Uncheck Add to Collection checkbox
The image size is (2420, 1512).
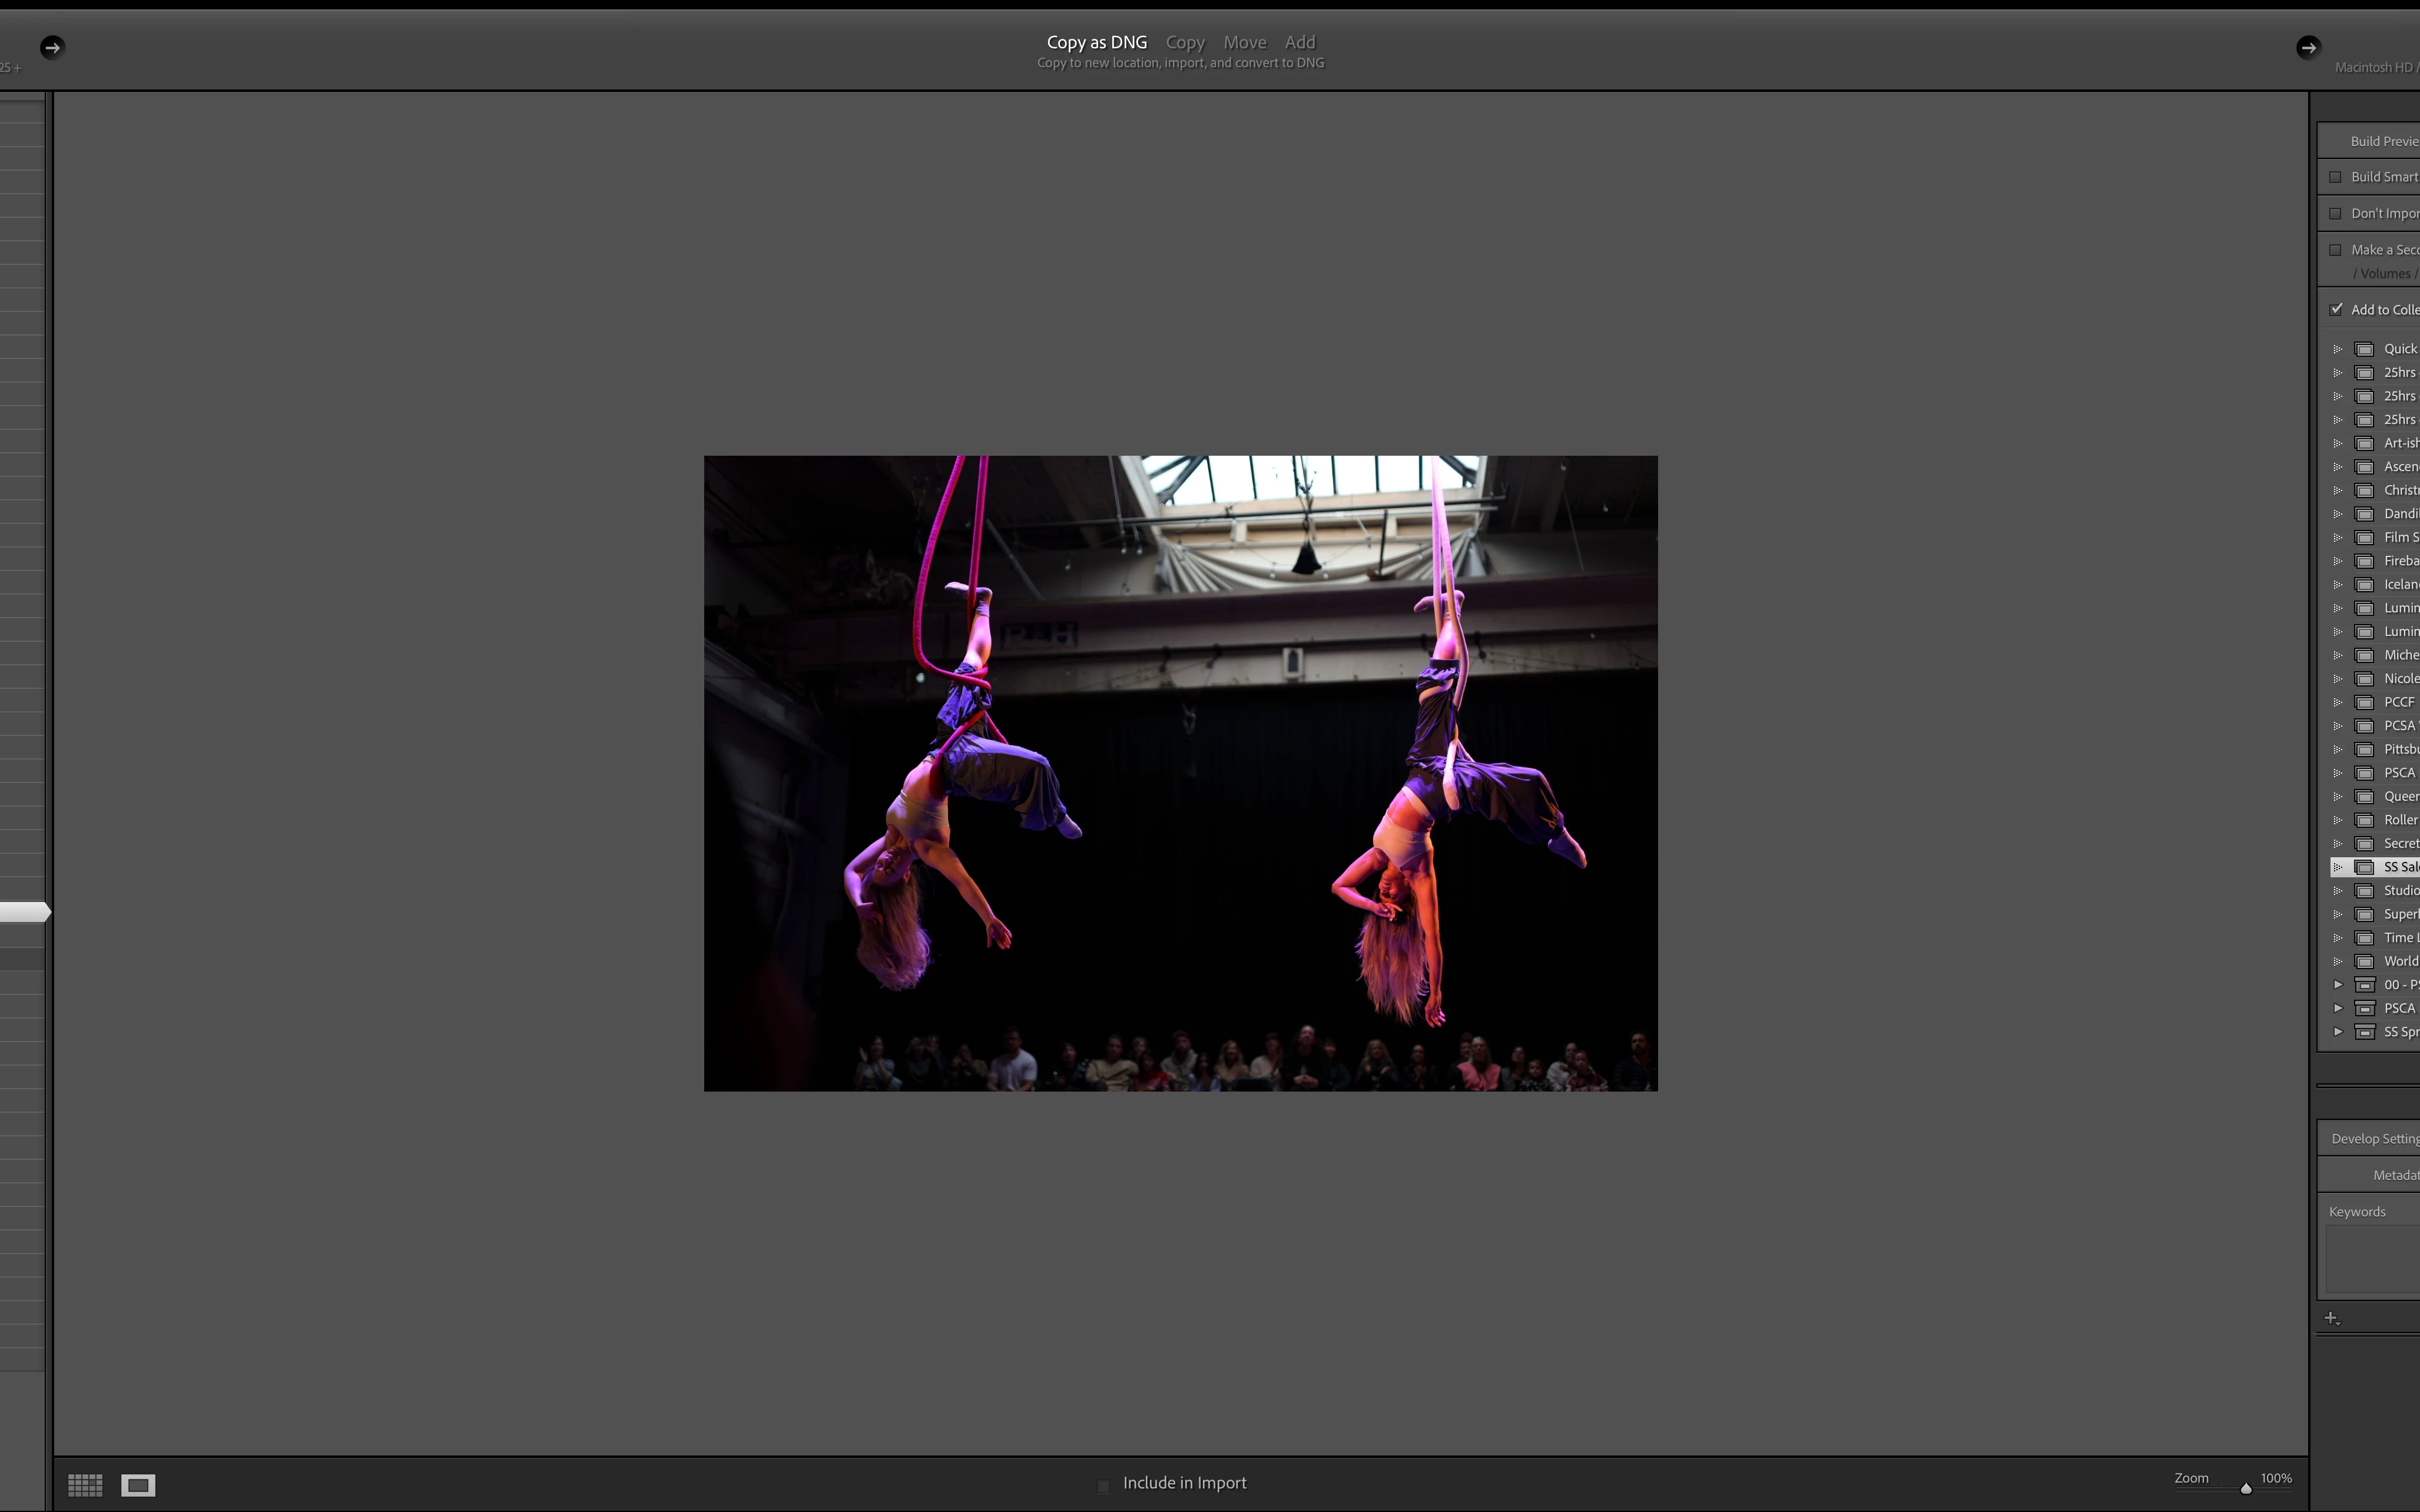click(2336, 309)
